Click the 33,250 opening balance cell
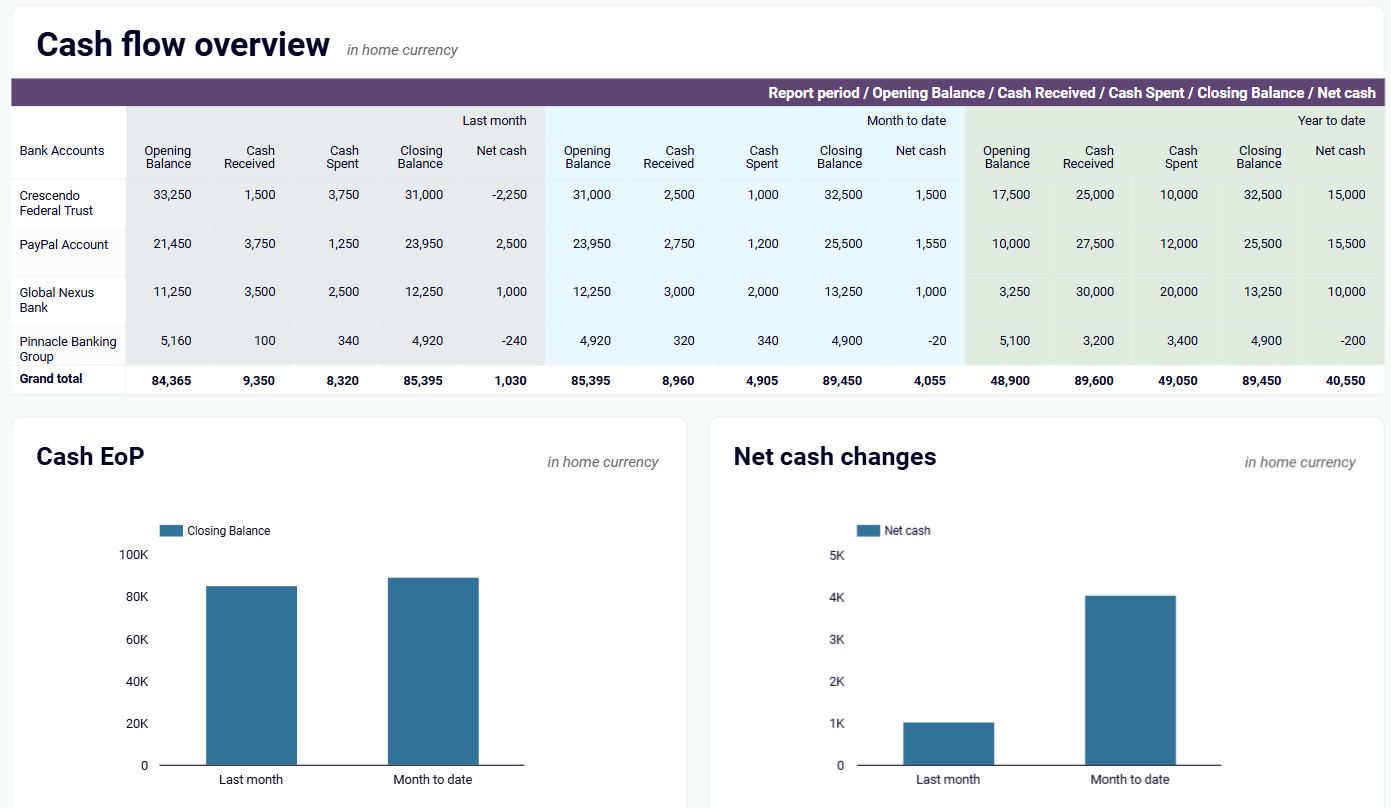The width and height of the screenshot is (1391, 808). tap(172, 195)
